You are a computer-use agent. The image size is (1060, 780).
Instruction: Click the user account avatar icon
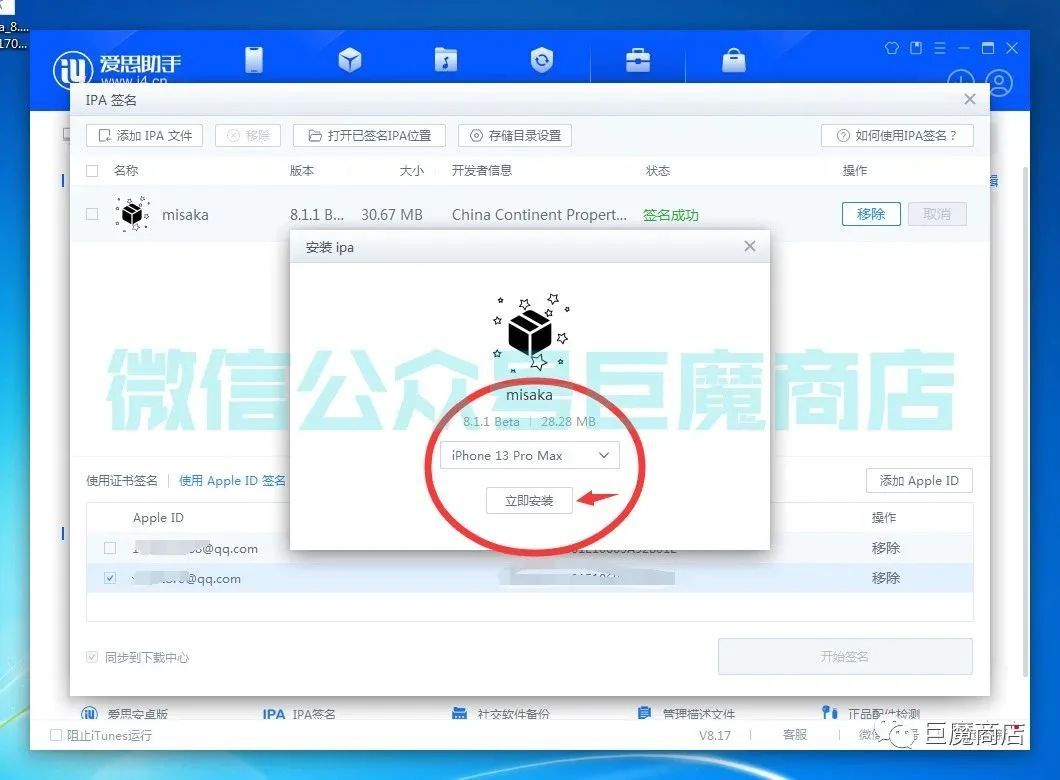[999, 83]
